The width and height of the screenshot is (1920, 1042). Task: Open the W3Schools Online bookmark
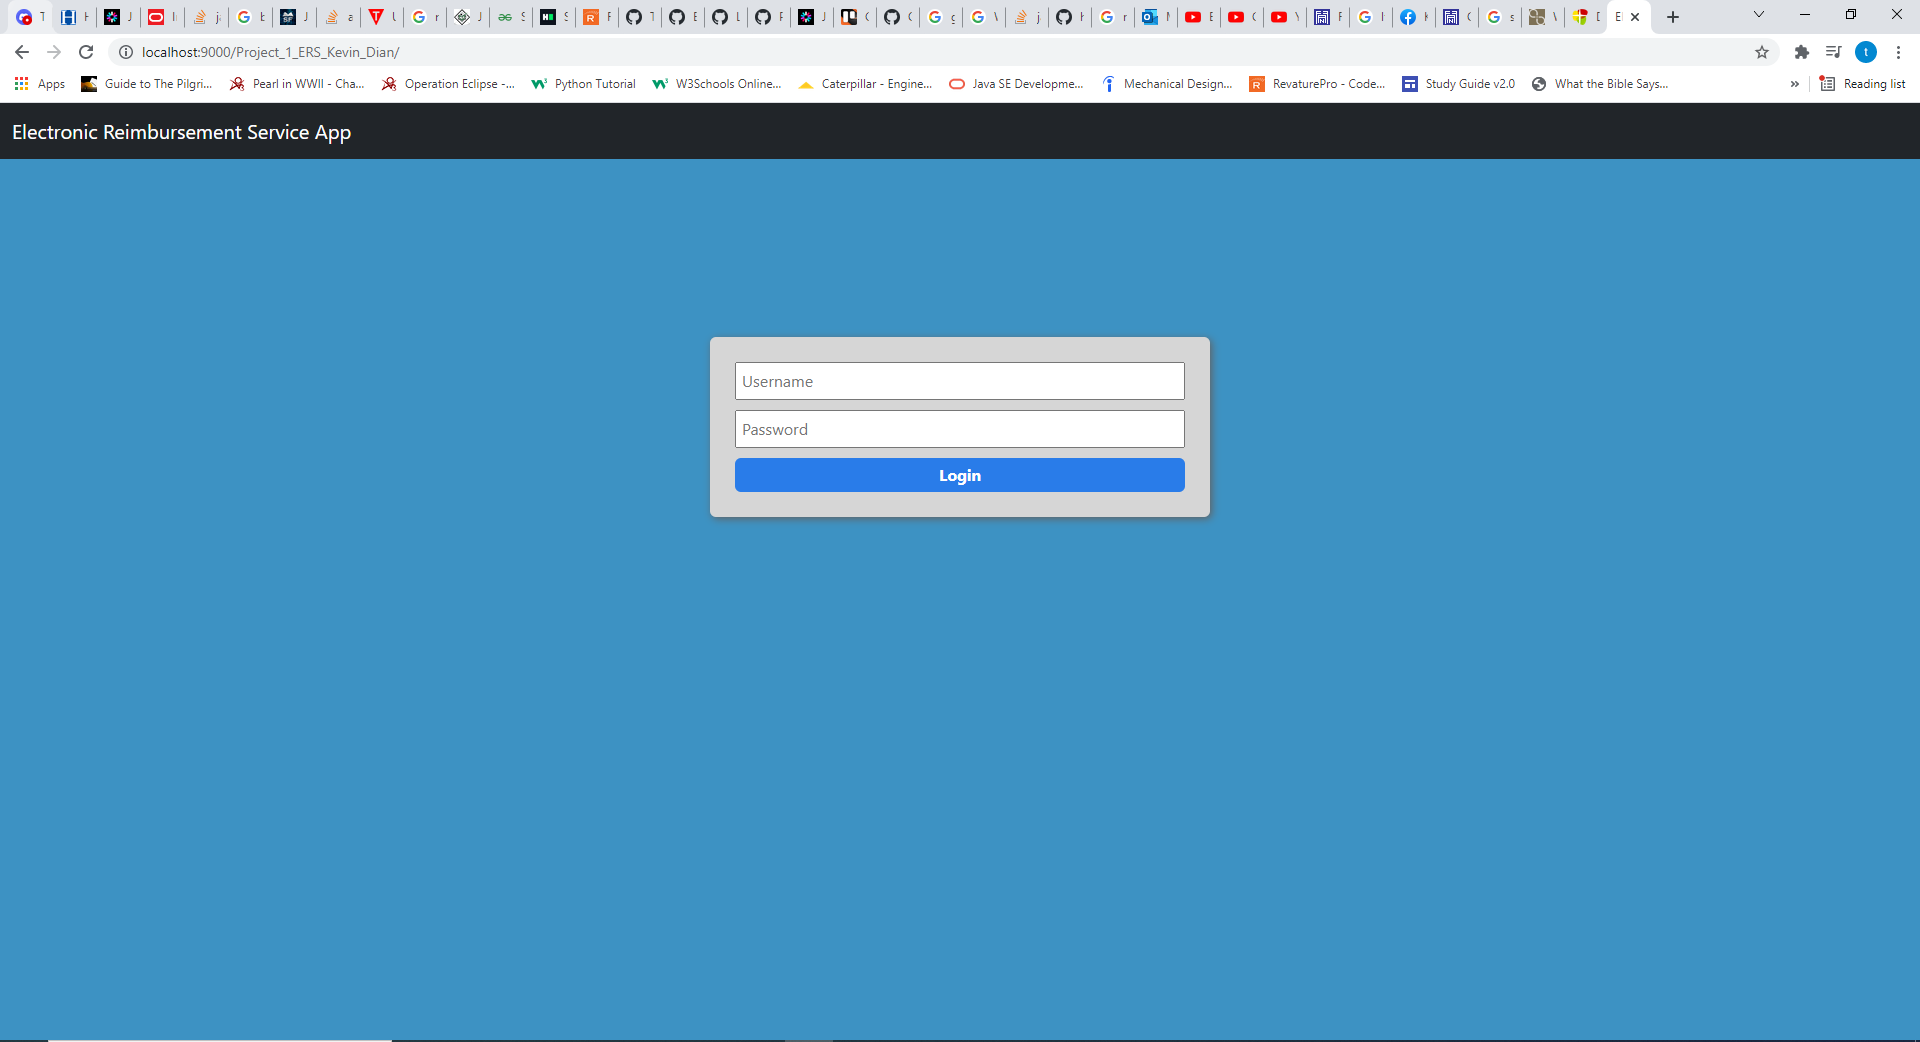click(x=716, y=84)
